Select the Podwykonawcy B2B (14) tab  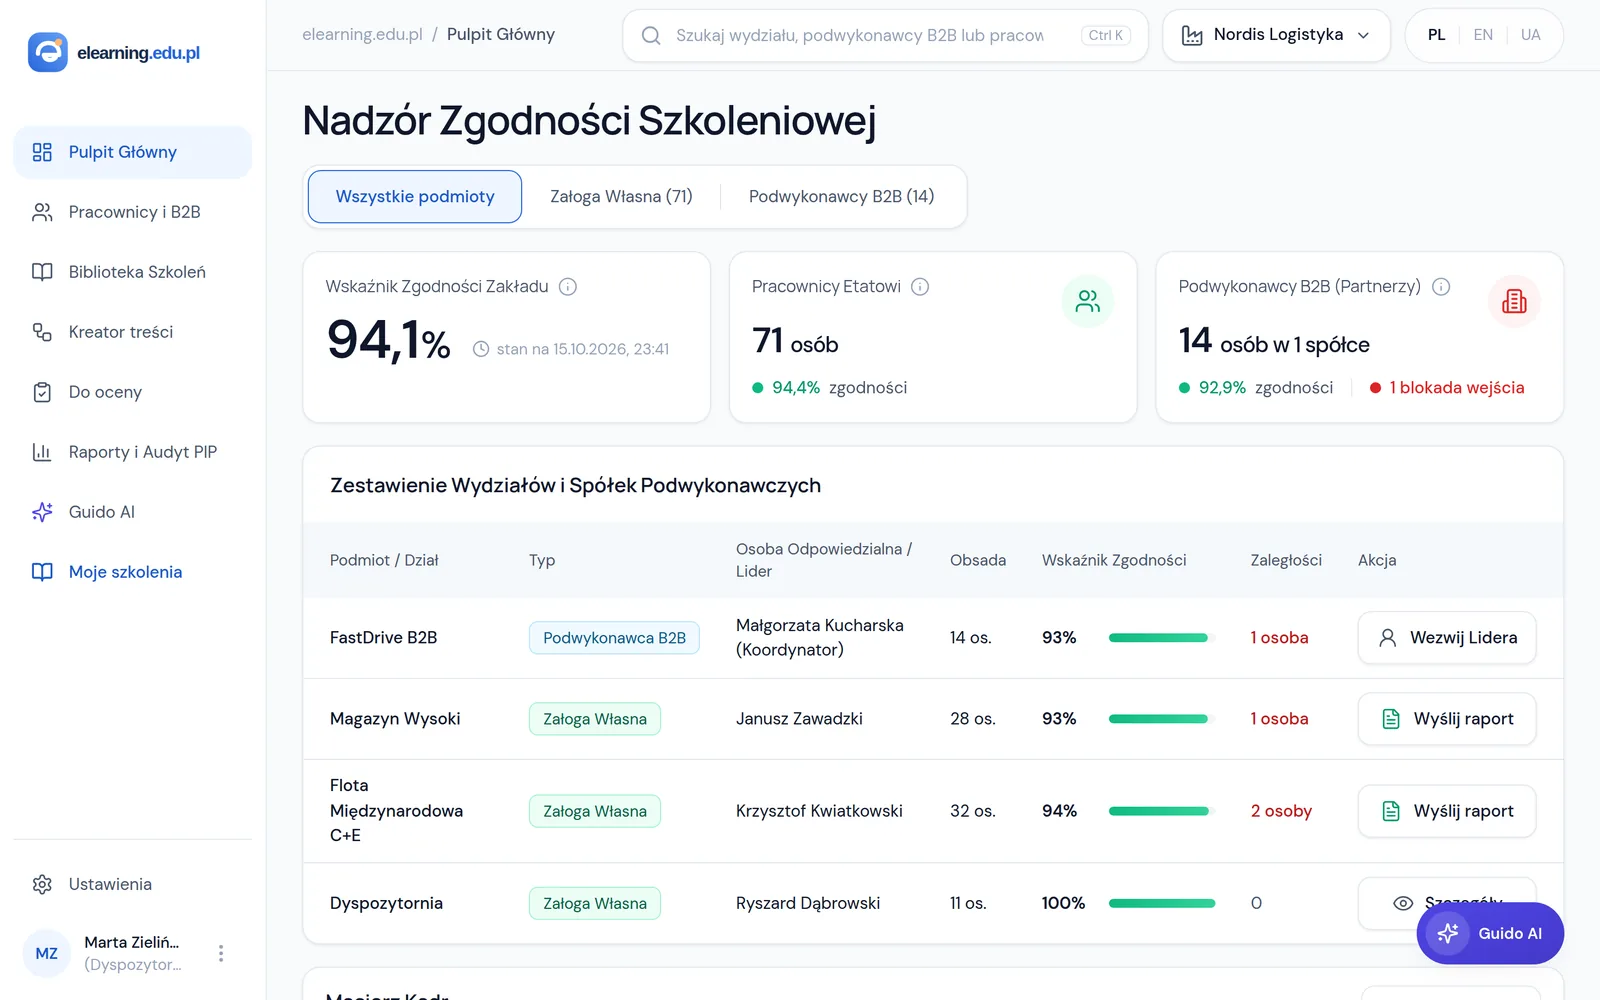842,196
